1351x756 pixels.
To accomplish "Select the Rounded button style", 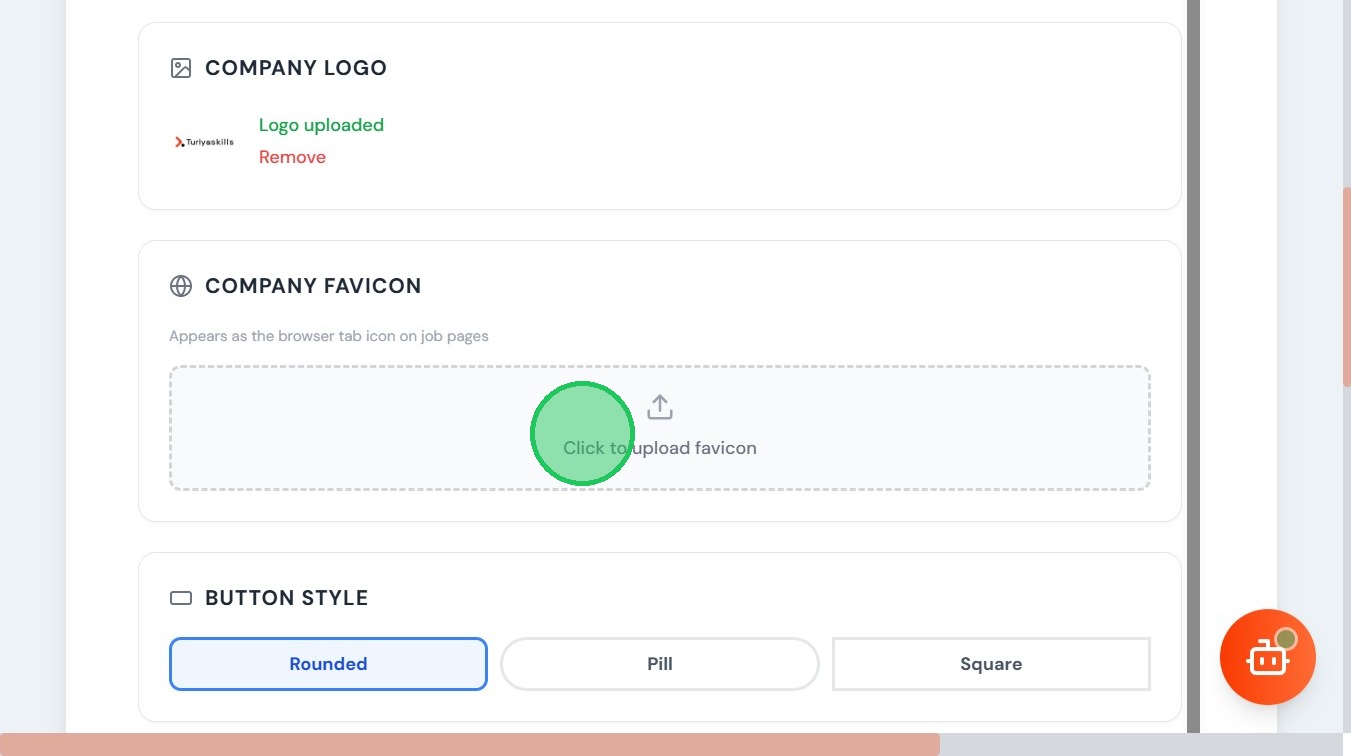I will tap(328, 664).
